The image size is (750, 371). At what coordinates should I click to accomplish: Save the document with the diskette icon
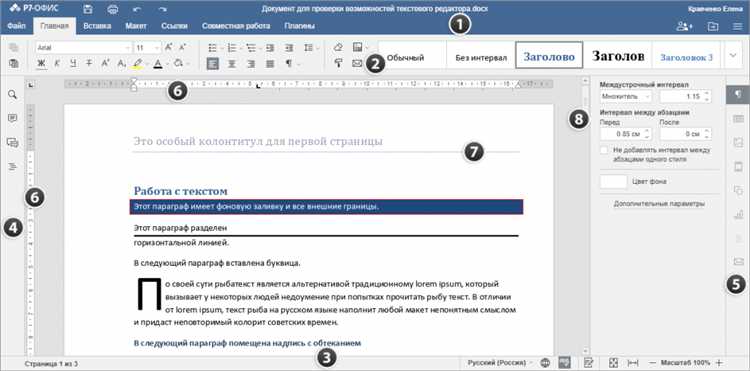[x=88, y=9]
